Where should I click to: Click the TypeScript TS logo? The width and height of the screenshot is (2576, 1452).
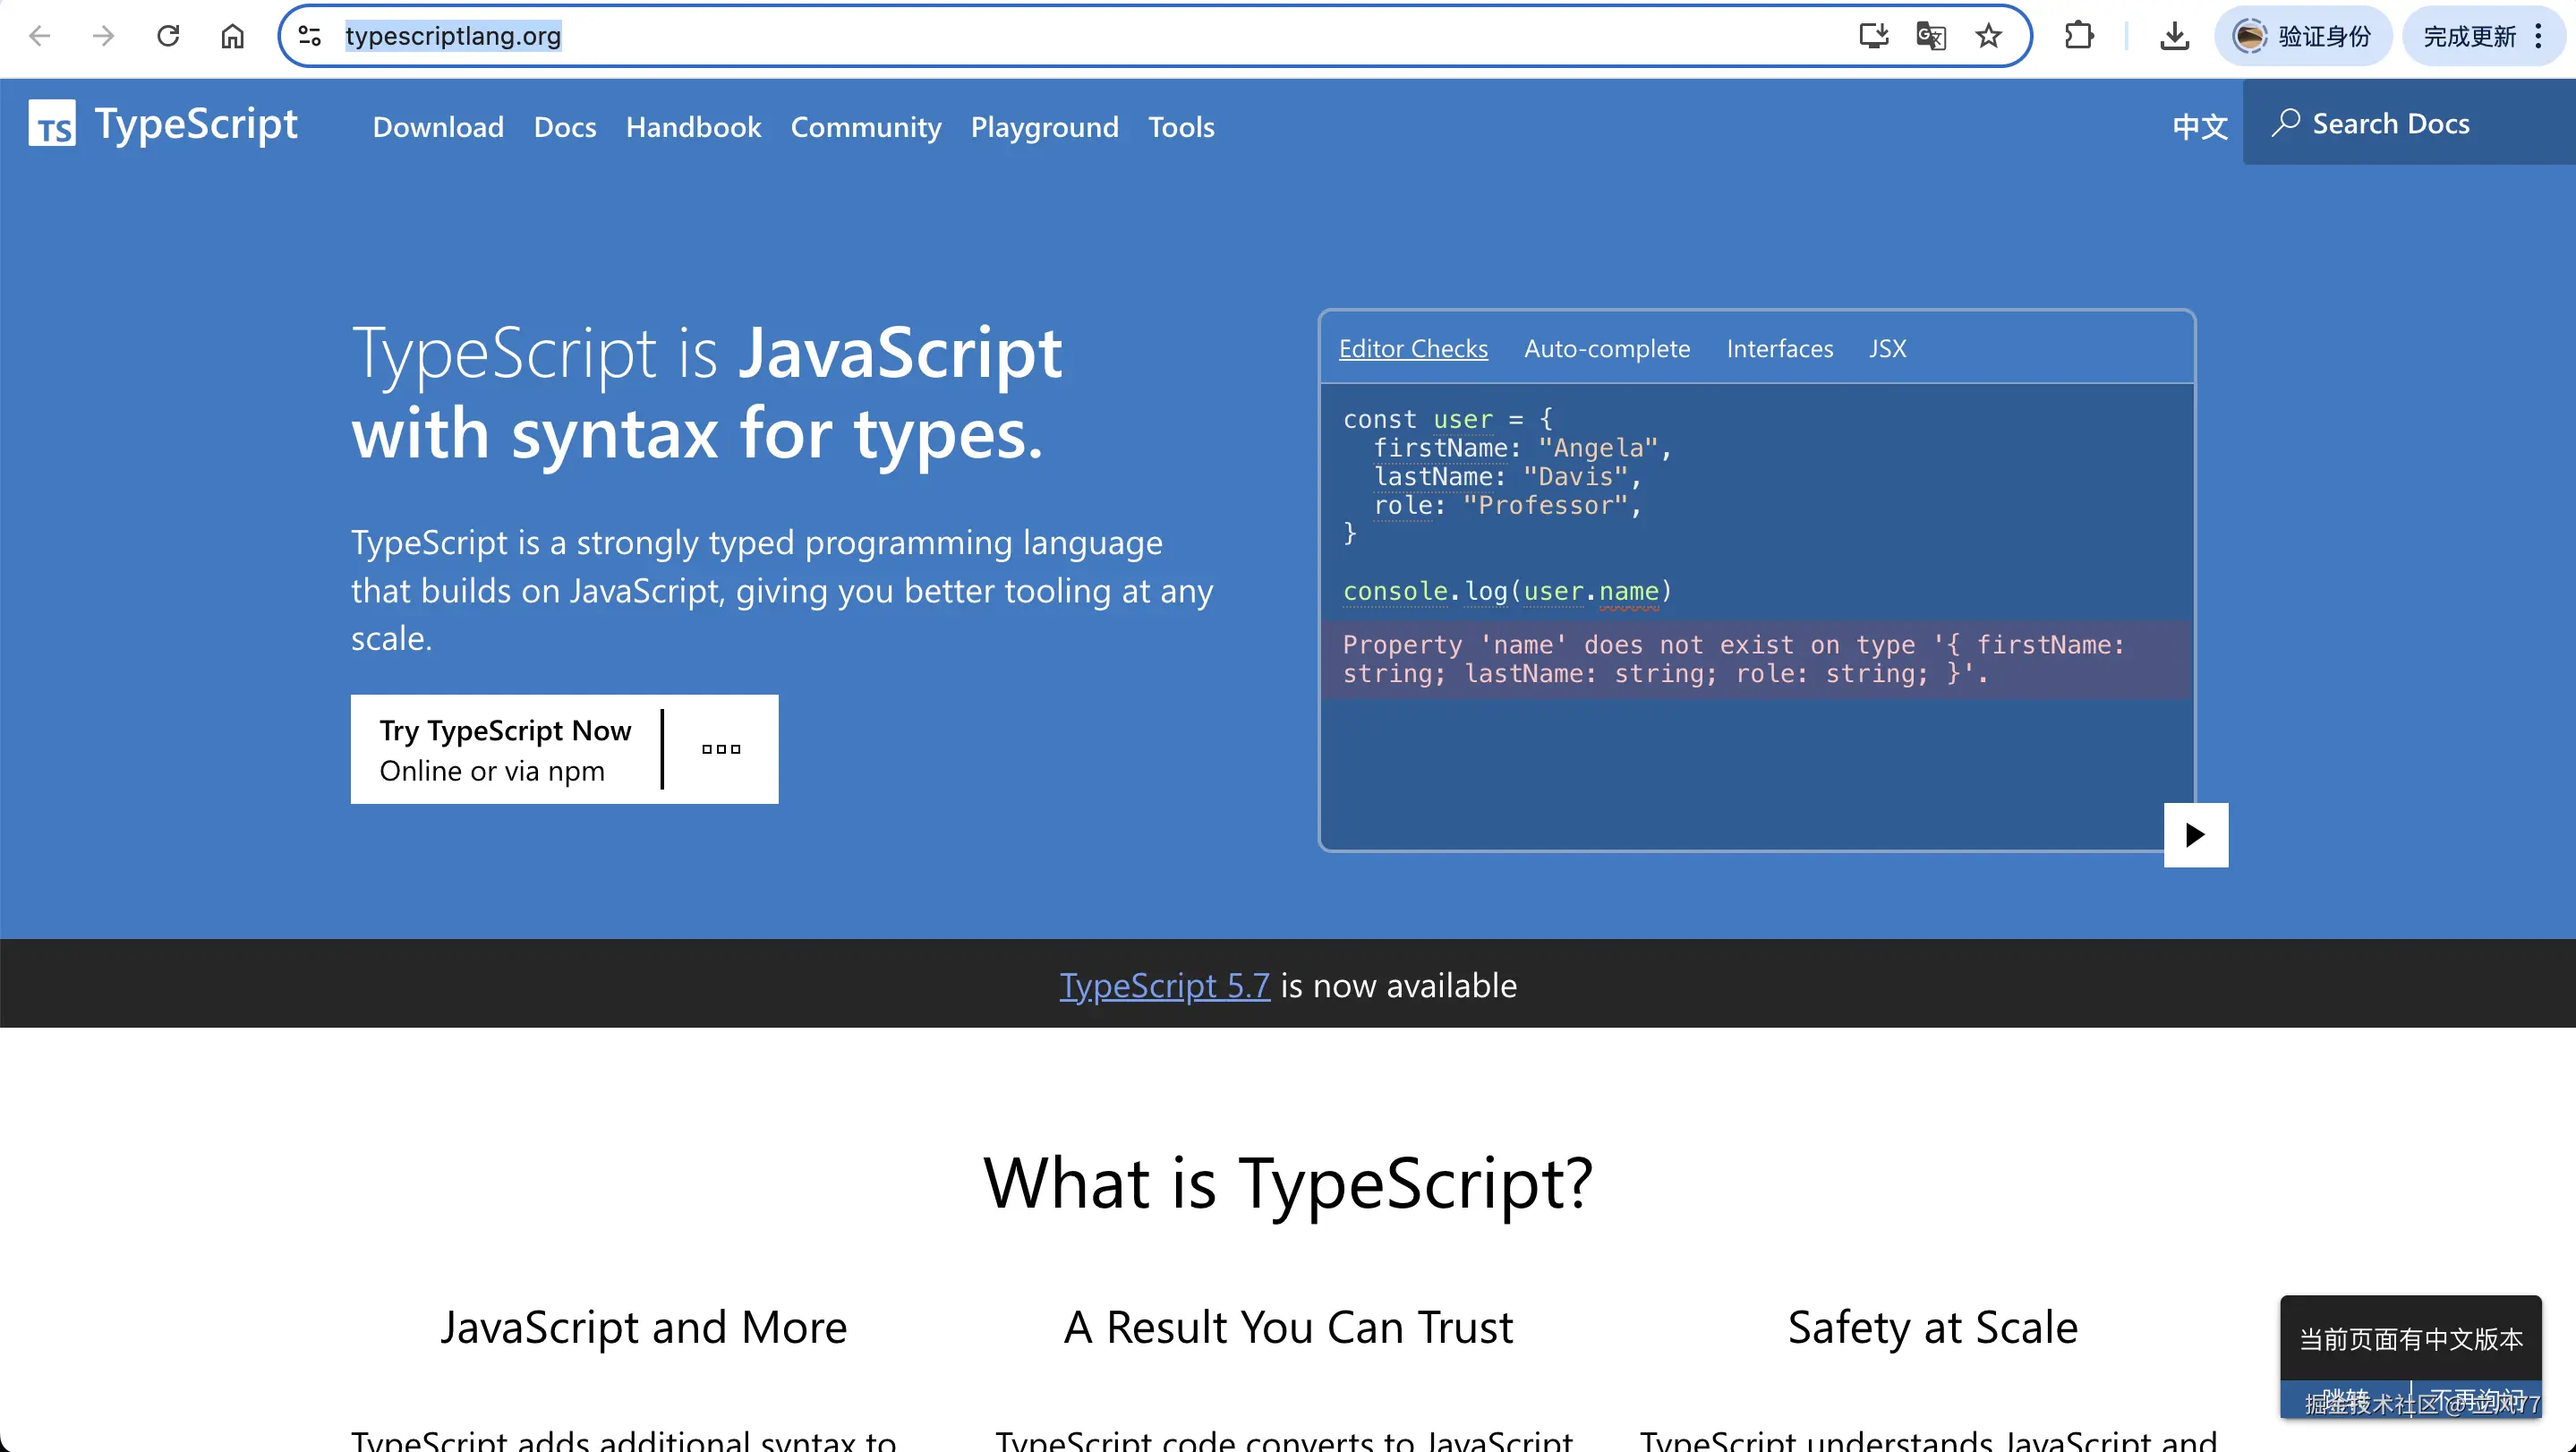(52, 124)
